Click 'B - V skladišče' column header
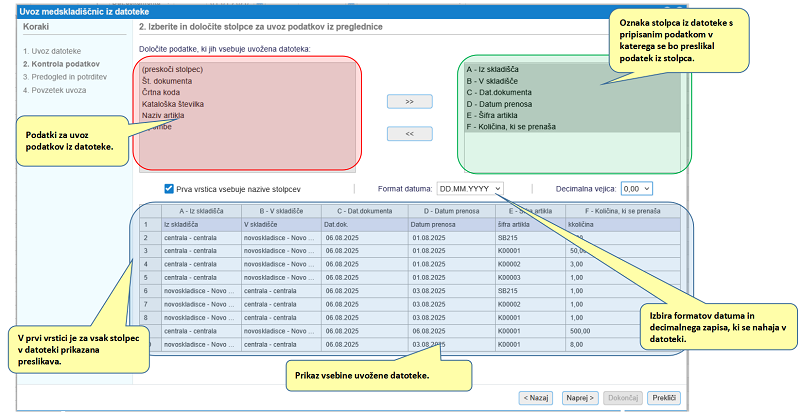 click(281, 211)
